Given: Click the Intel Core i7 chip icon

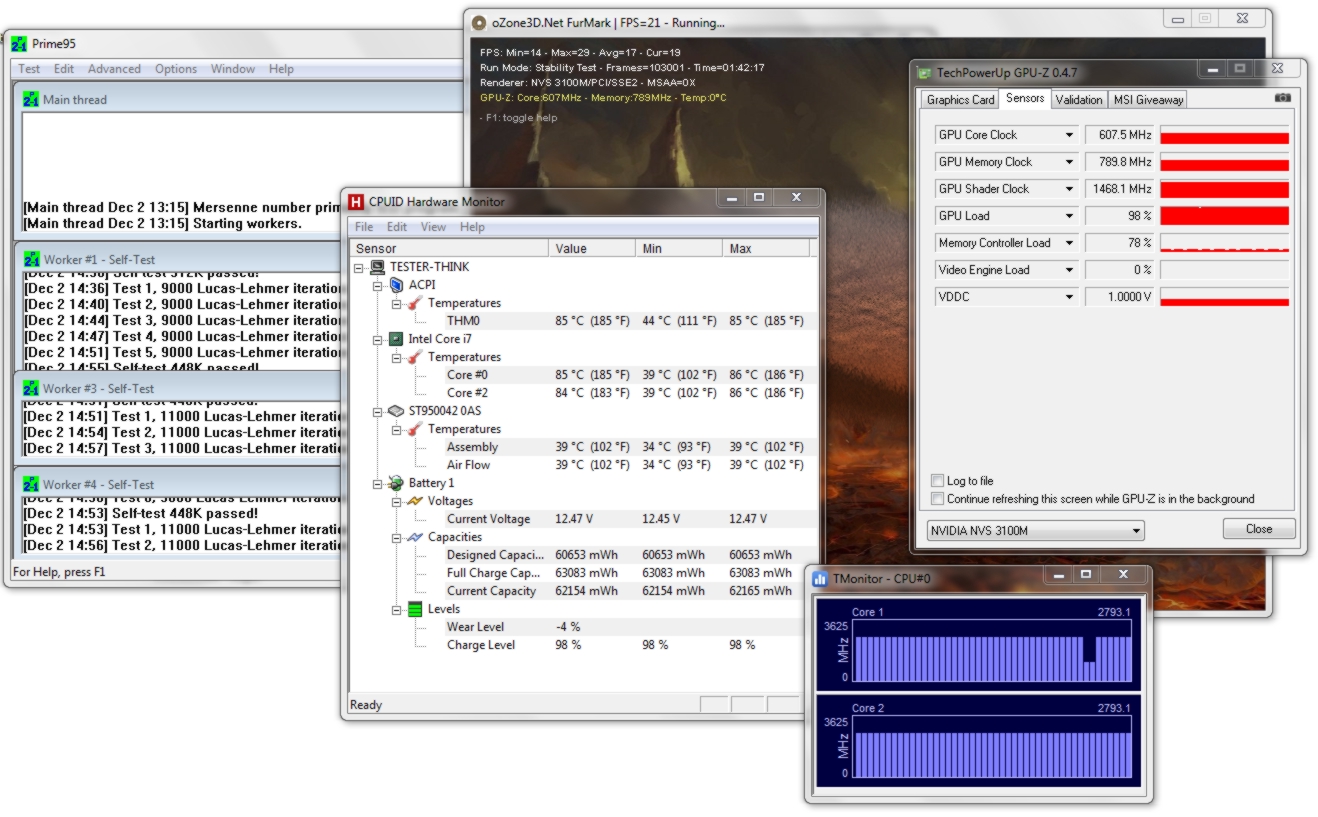Looking at the screenshot, I should [396, 339].
